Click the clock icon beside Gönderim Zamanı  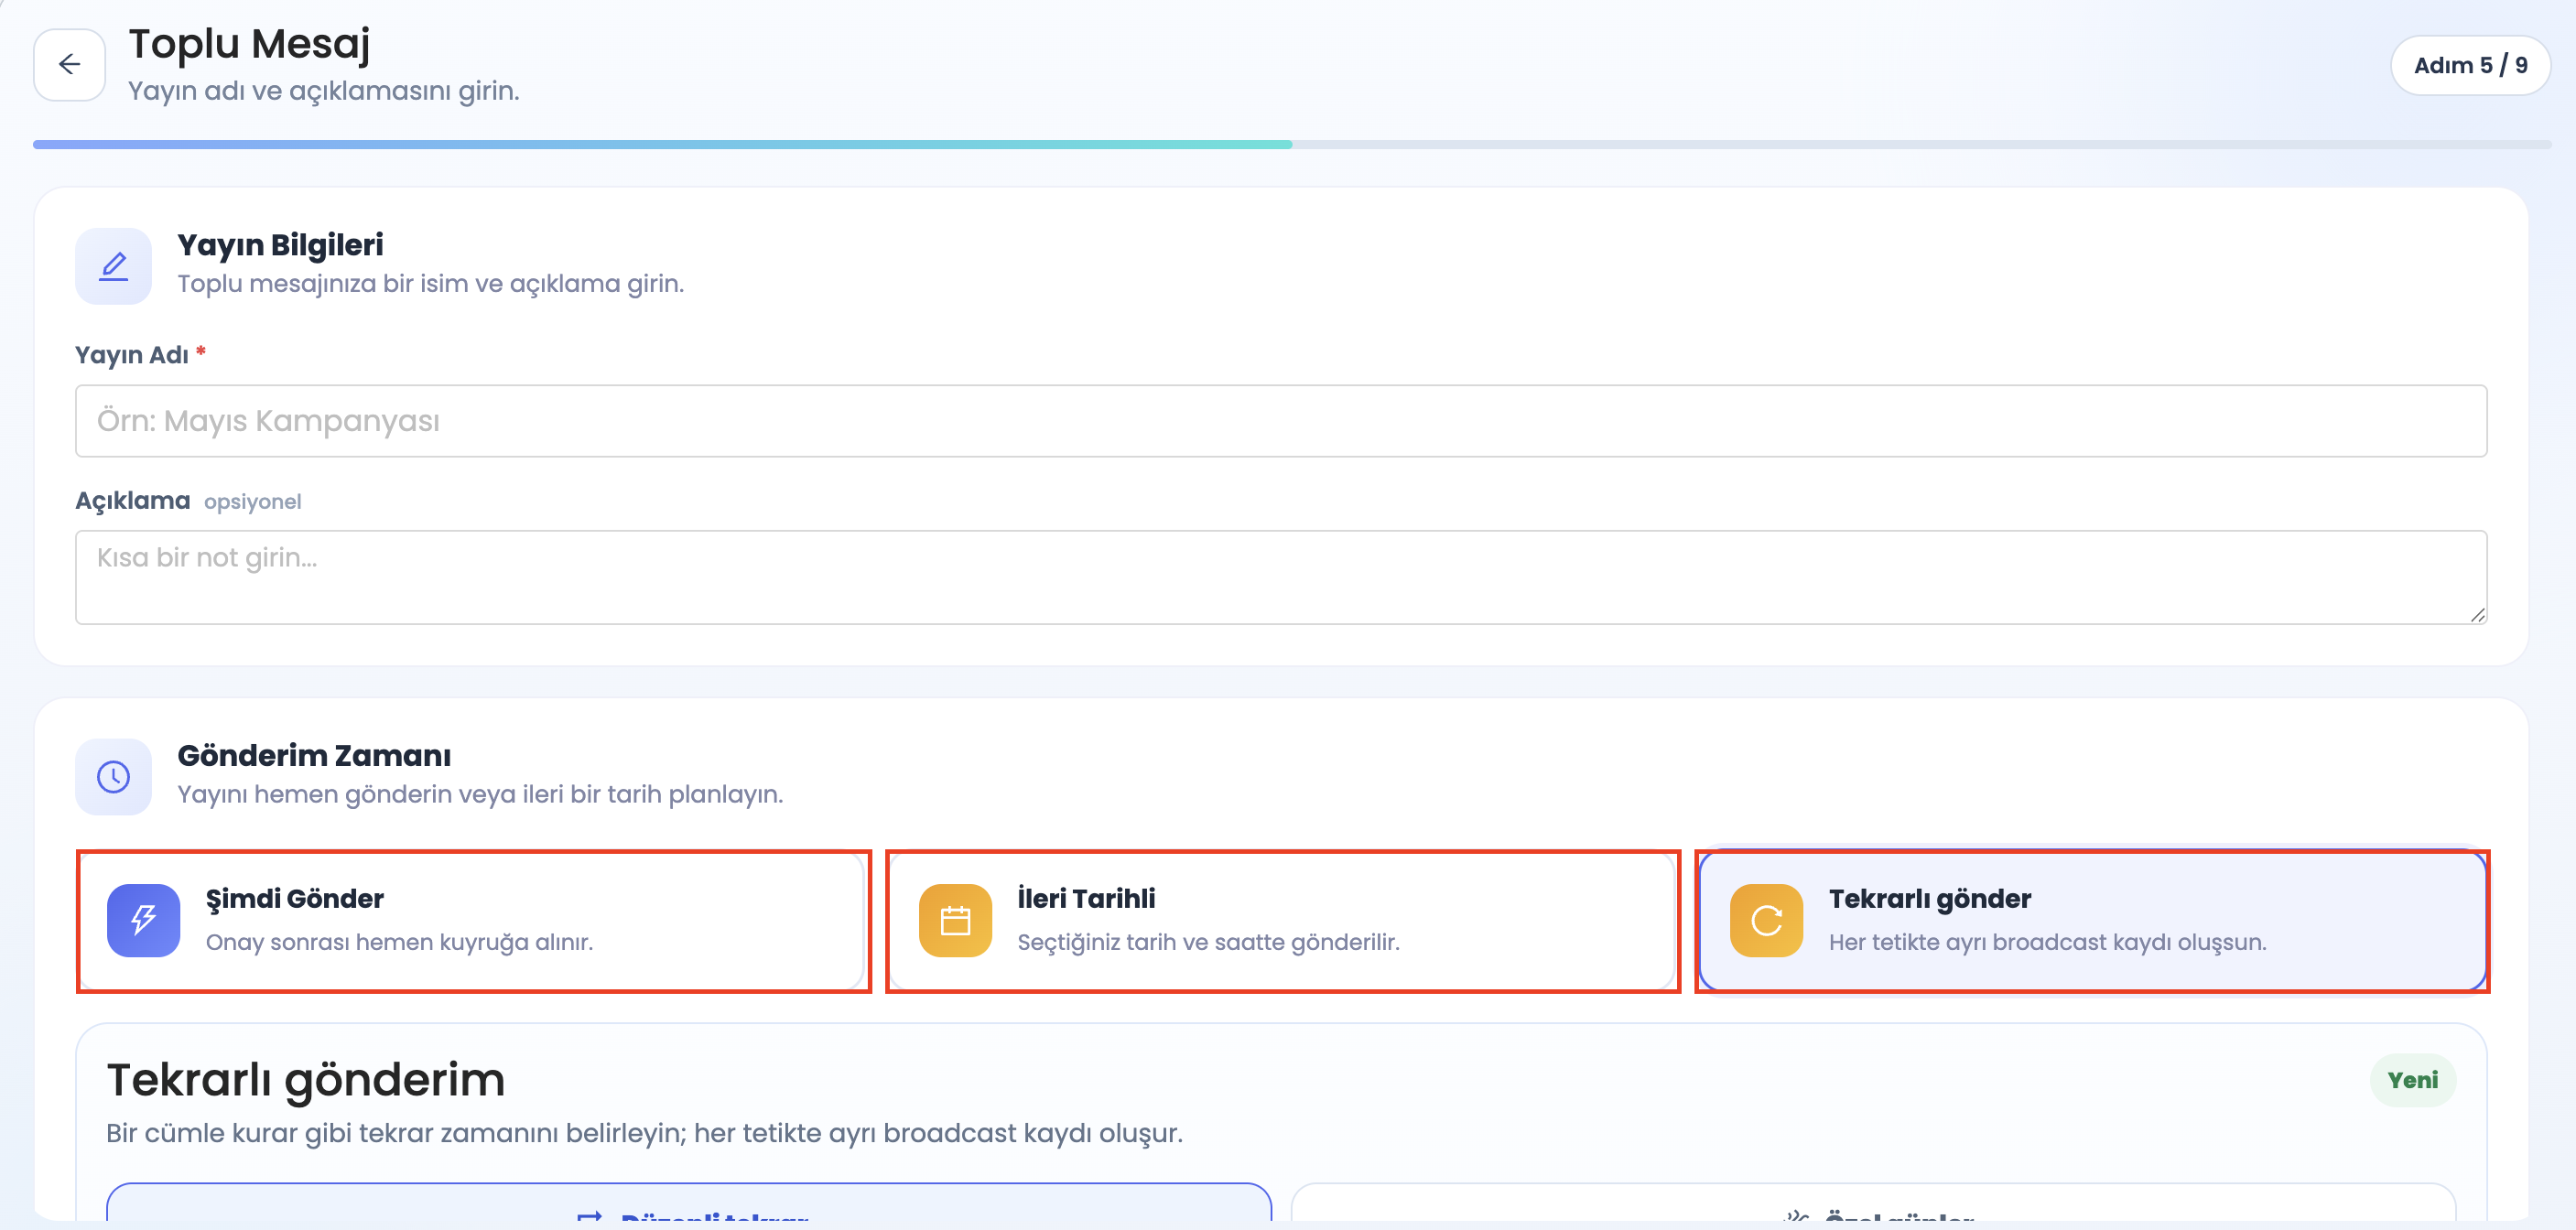[x=114, y=777]
